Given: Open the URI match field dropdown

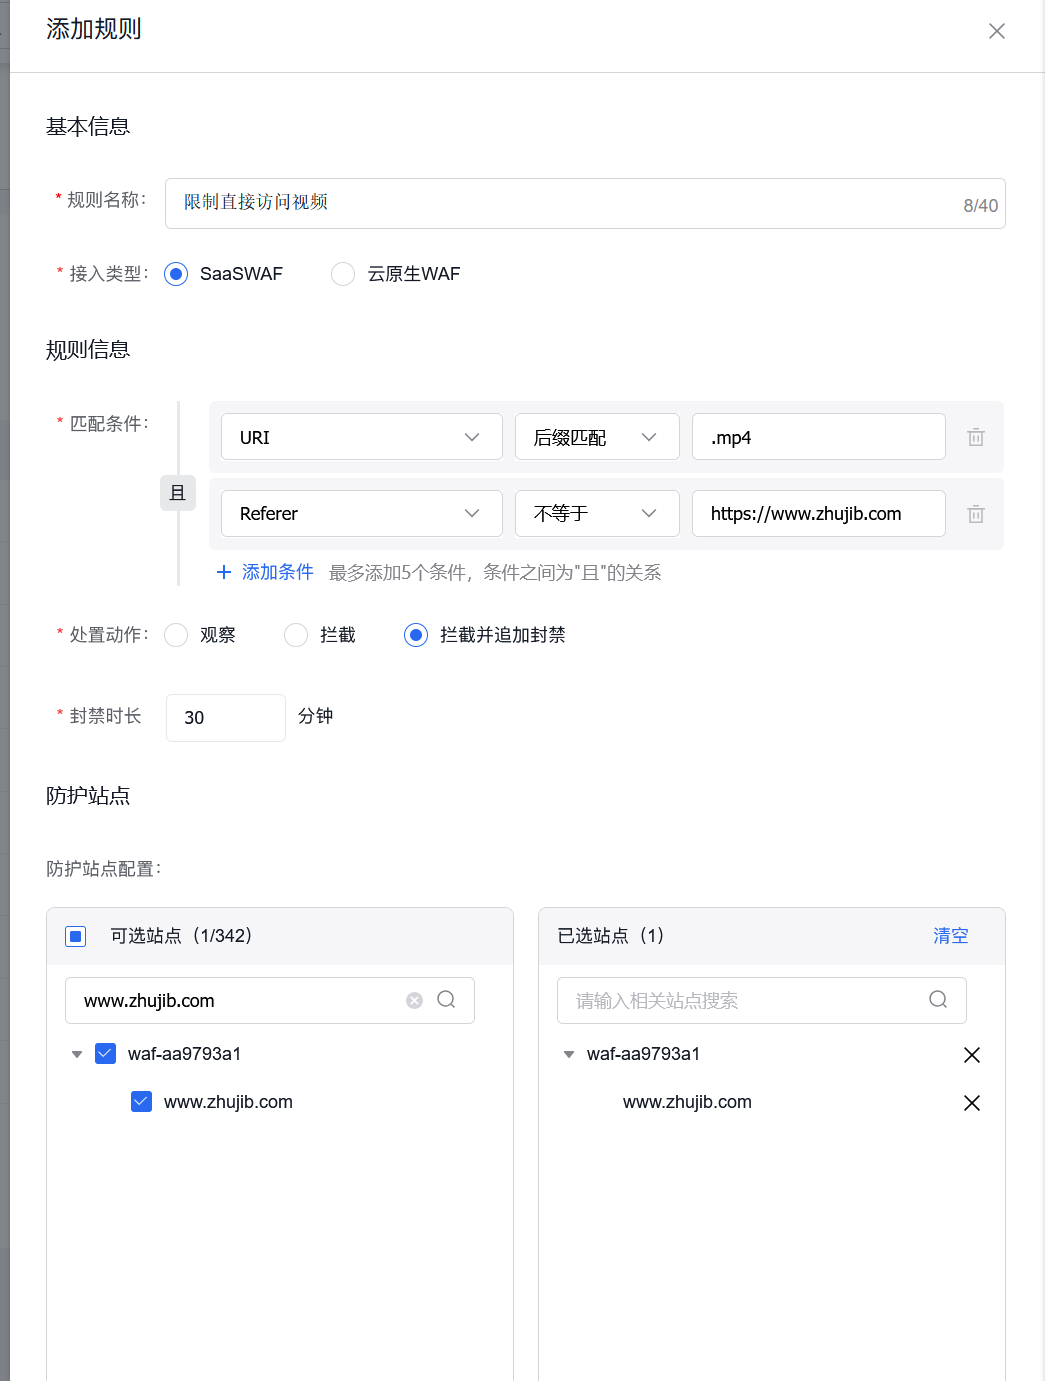Looking at the screenshot, I should point(362,437).
